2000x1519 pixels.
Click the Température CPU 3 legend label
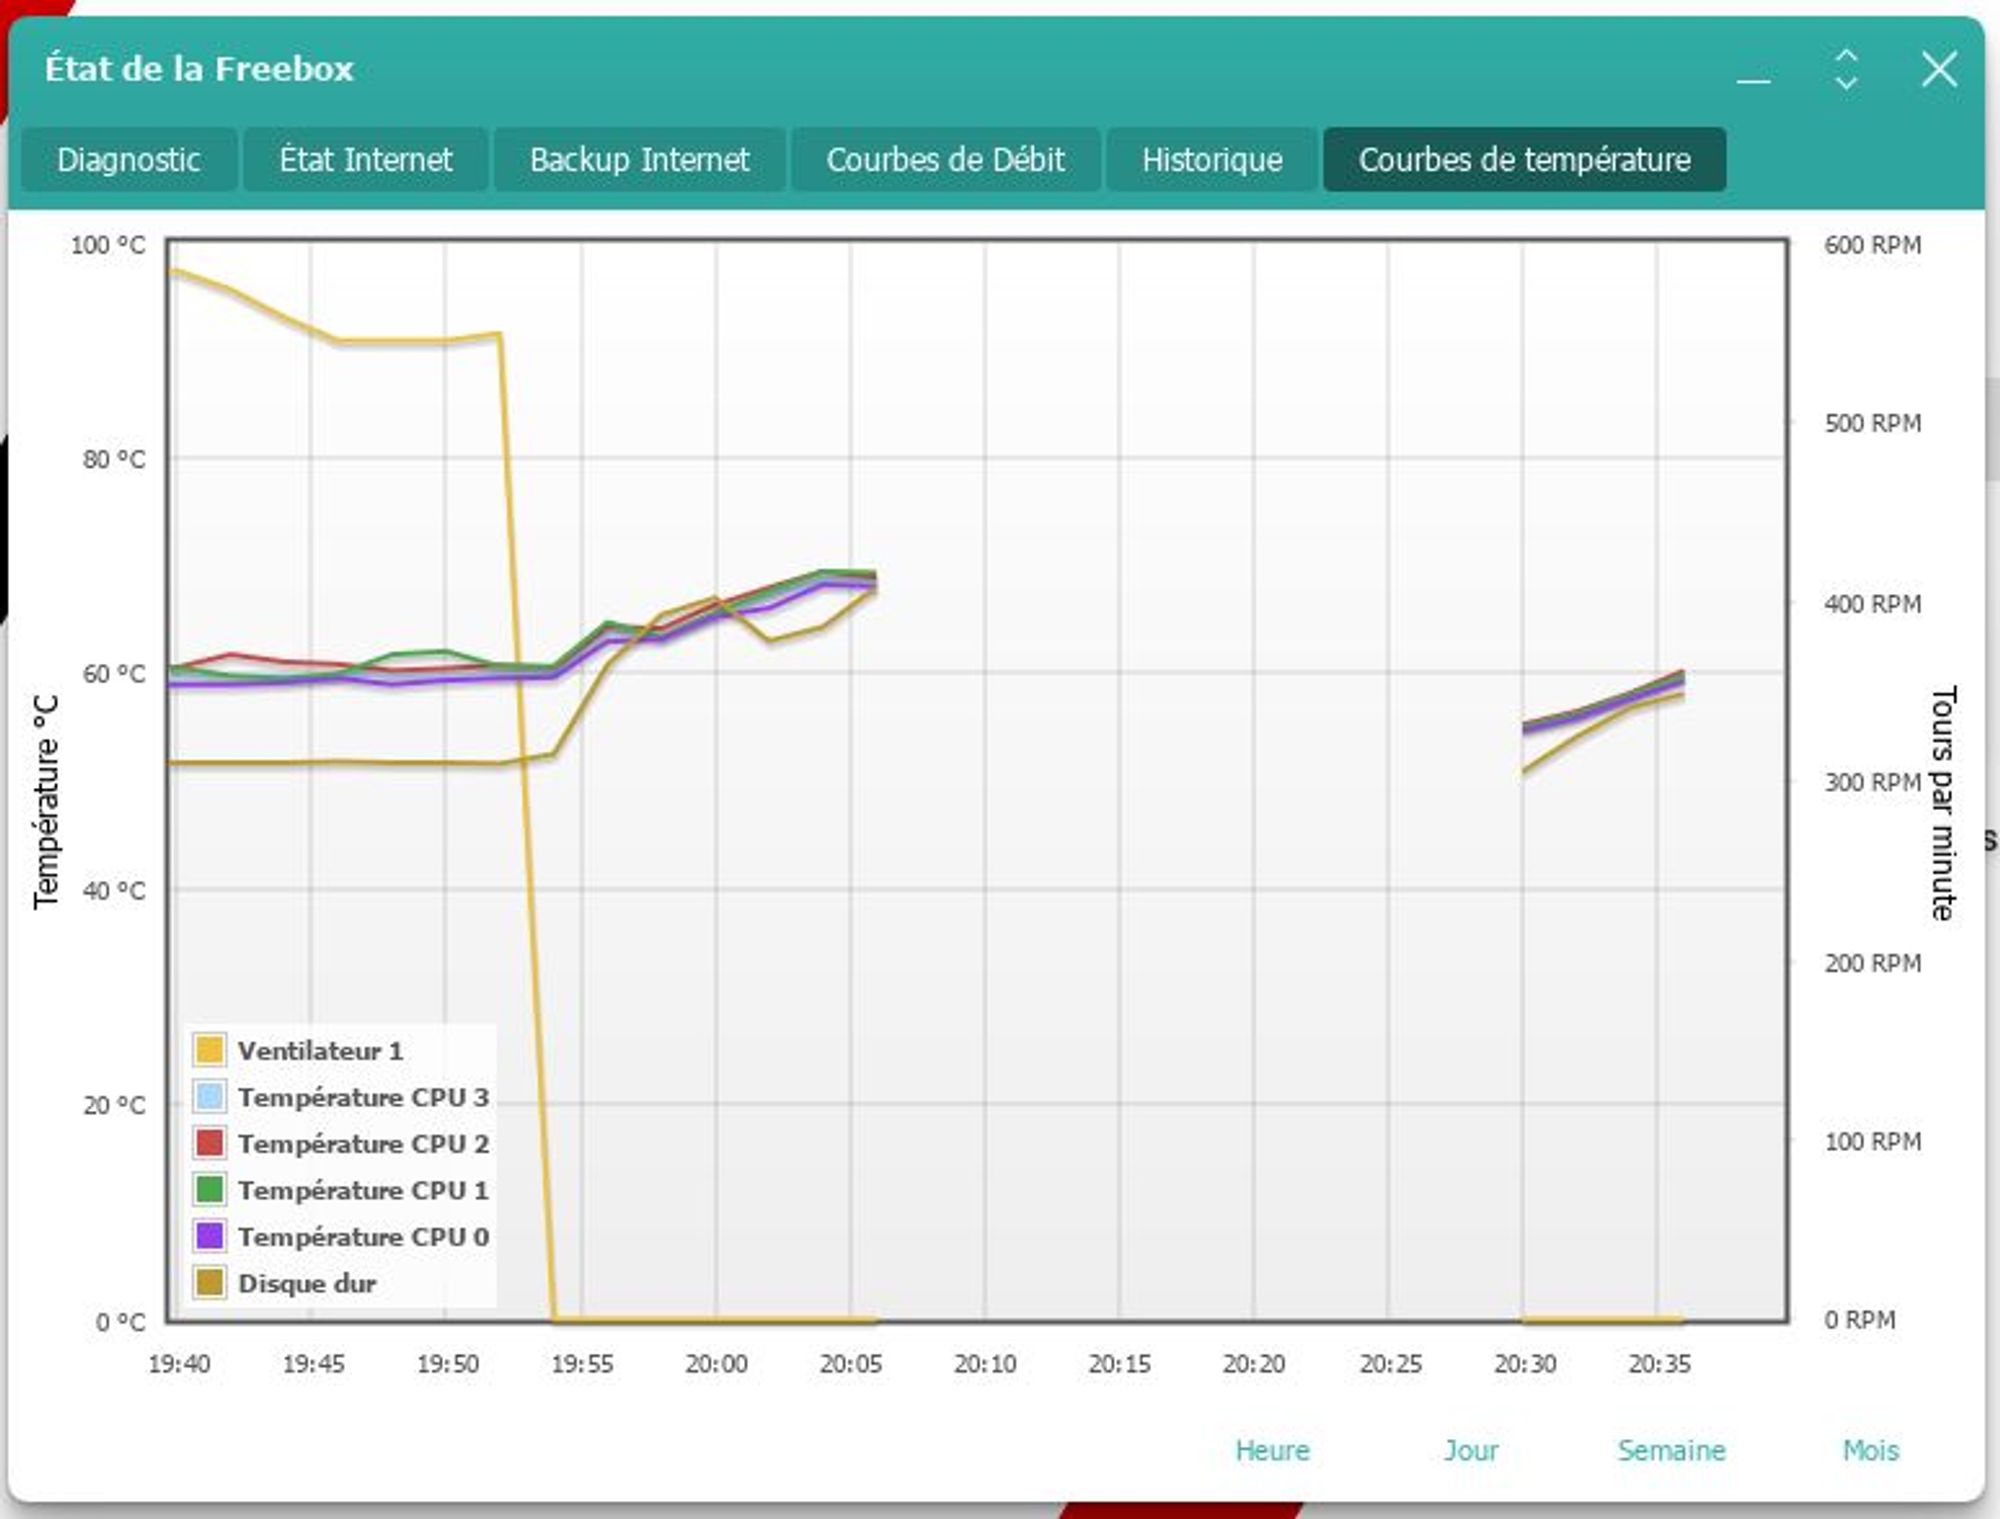point(363,1097)
